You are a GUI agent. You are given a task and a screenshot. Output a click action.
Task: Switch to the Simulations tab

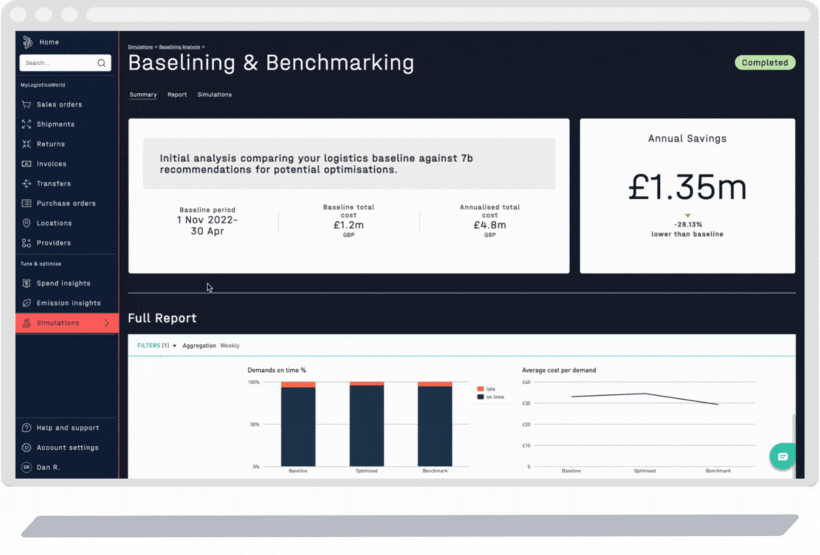tap(214, 95)
